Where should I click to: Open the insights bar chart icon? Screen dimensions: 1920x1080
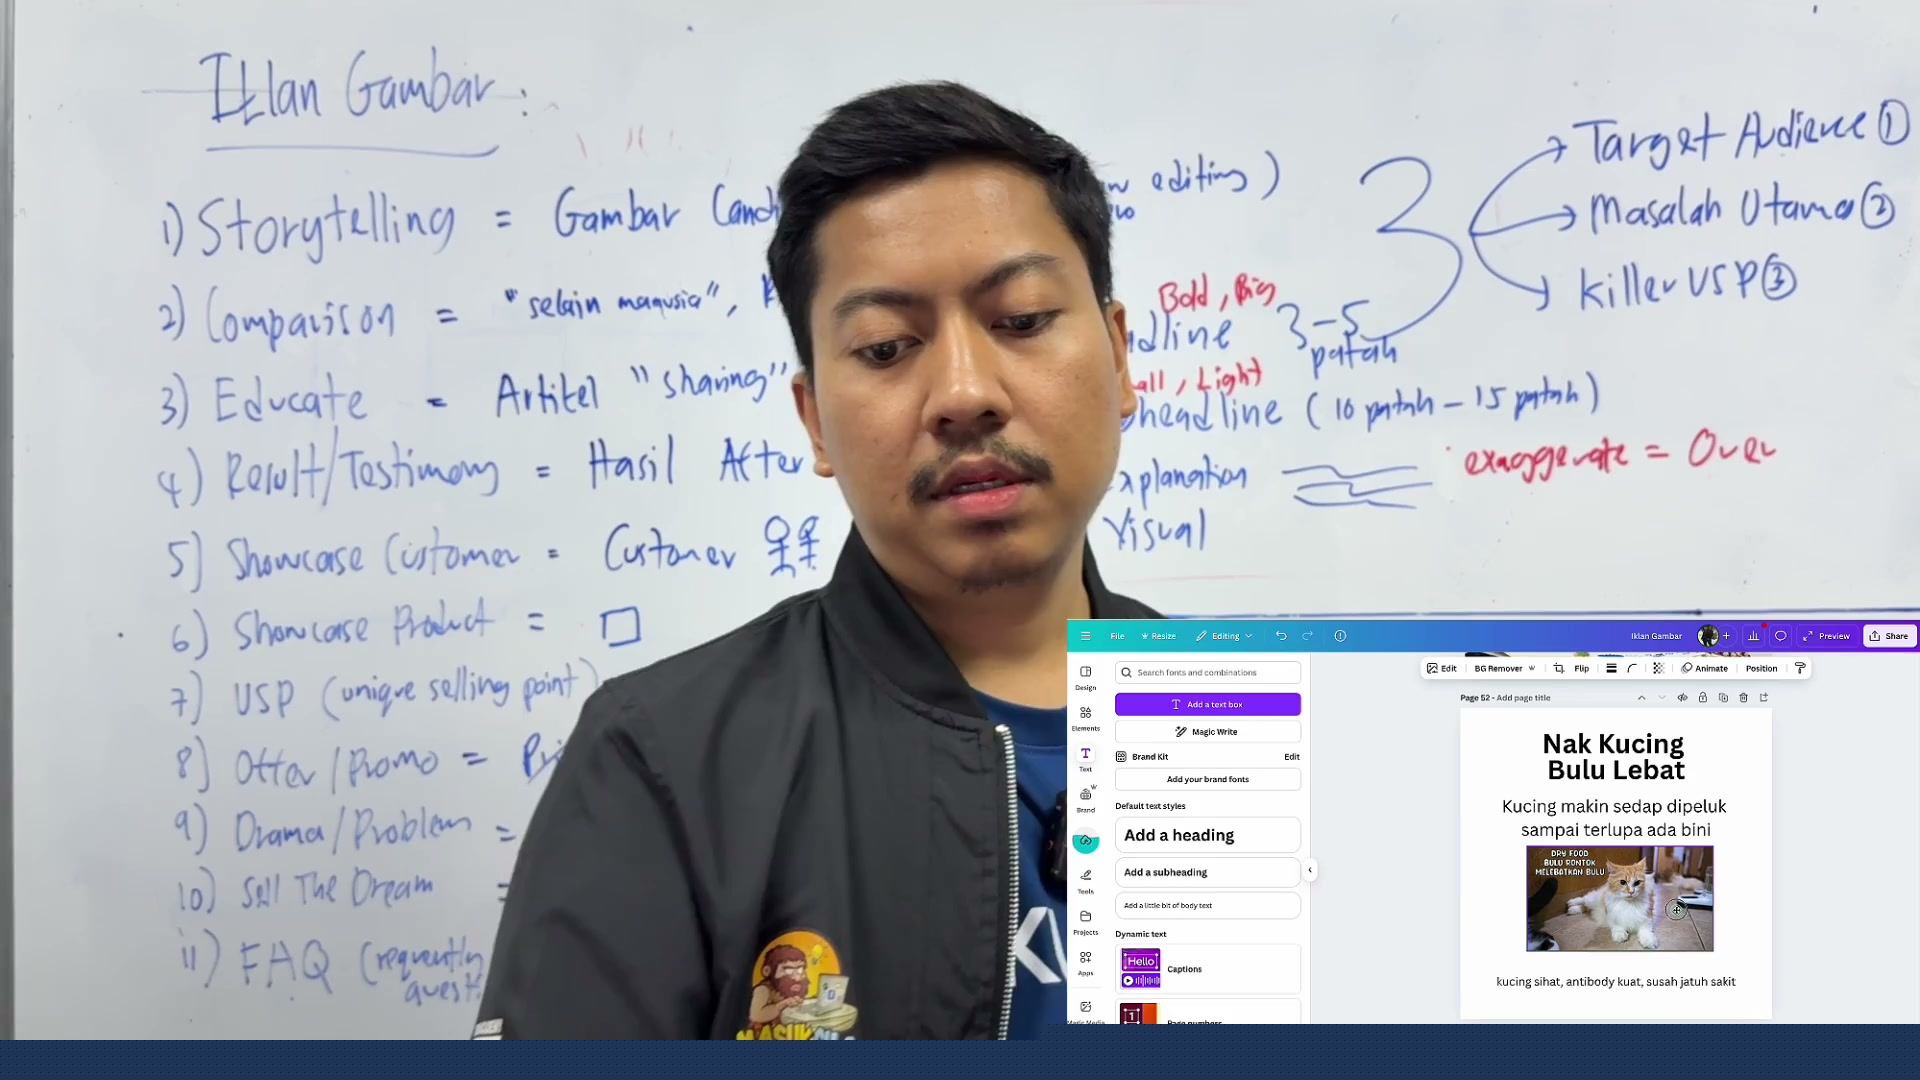coord(1753,636)
